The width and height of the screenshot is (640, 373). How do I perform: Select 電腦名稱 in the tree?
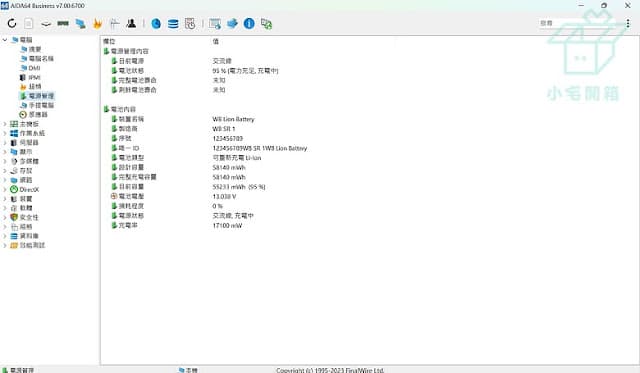pos(41,58)
